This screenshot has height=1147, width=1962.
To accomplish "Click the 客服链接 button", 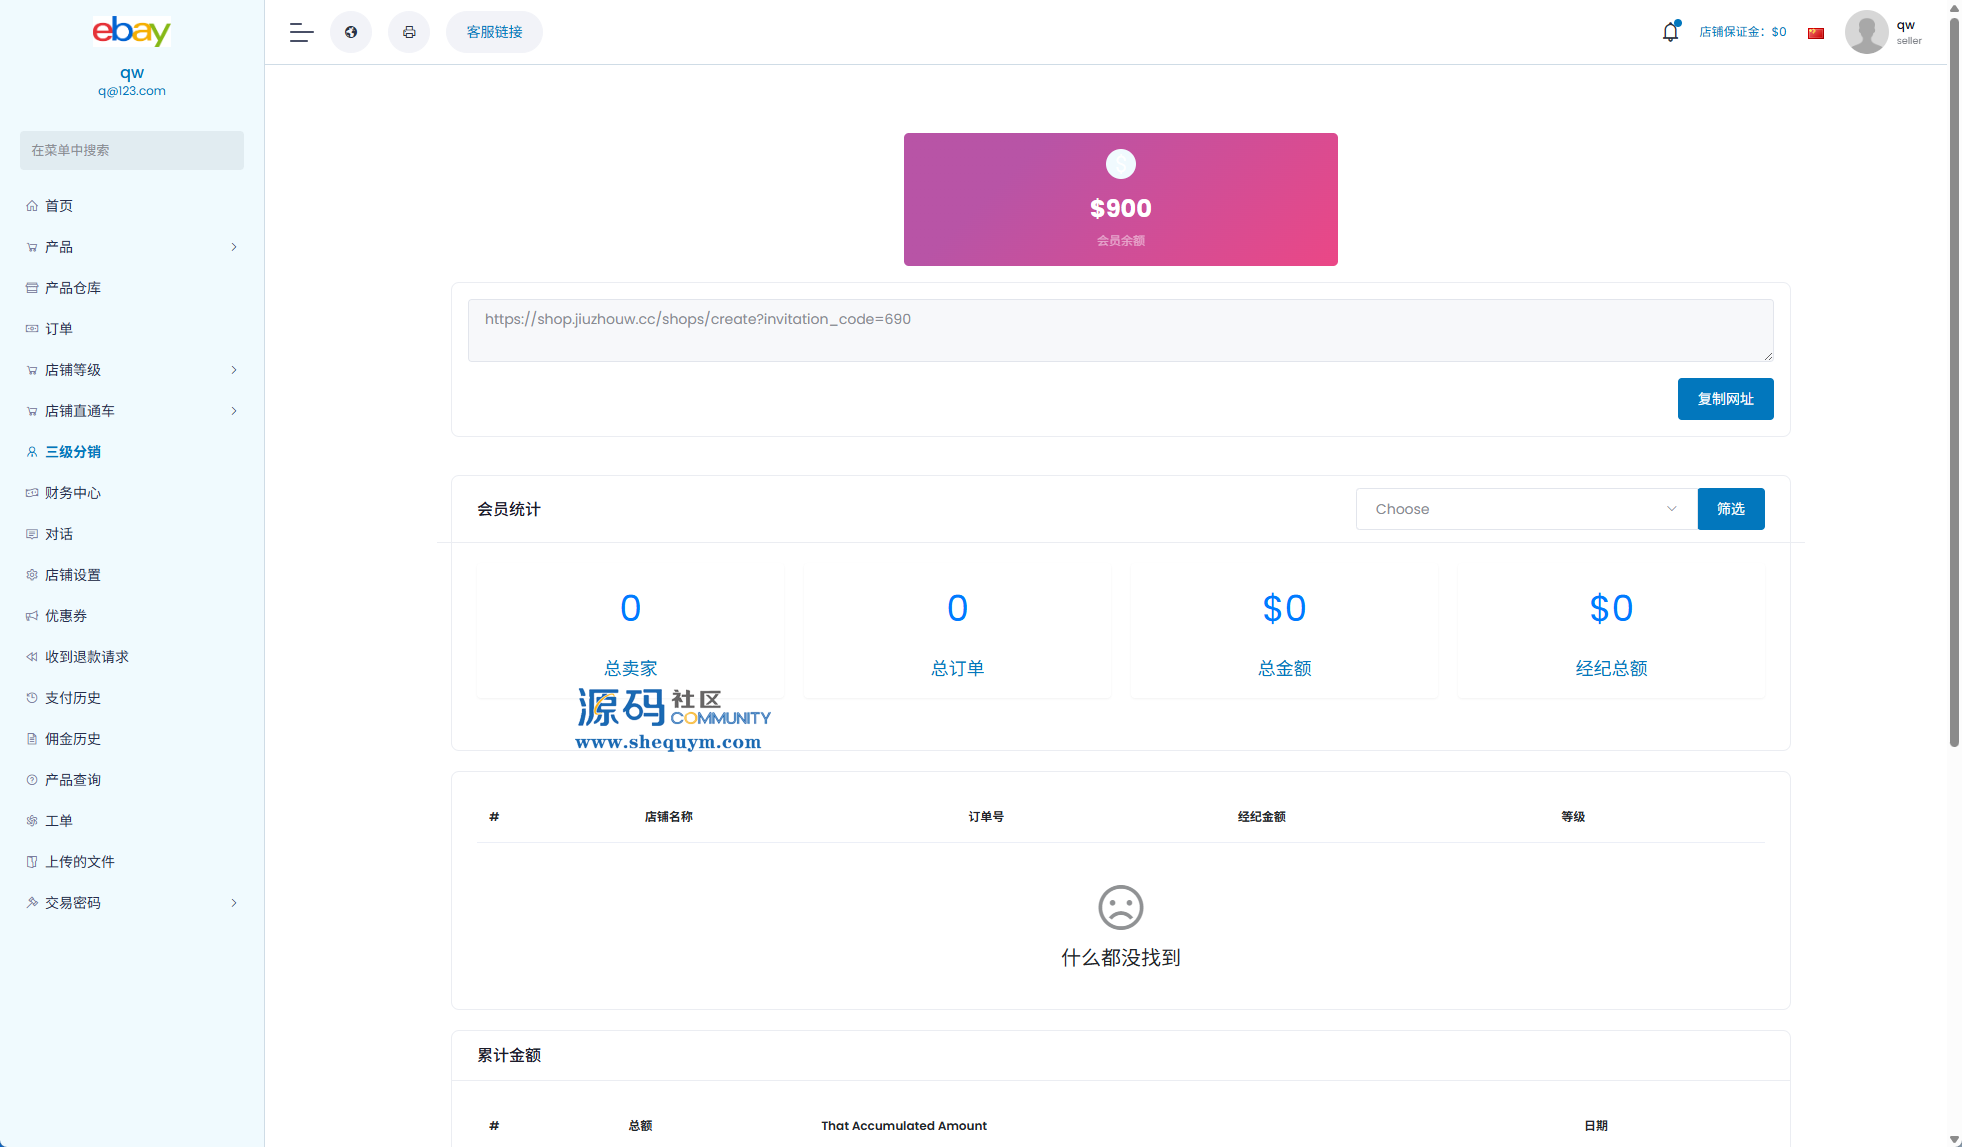I will pyautogui.click(x=494, y=32).
